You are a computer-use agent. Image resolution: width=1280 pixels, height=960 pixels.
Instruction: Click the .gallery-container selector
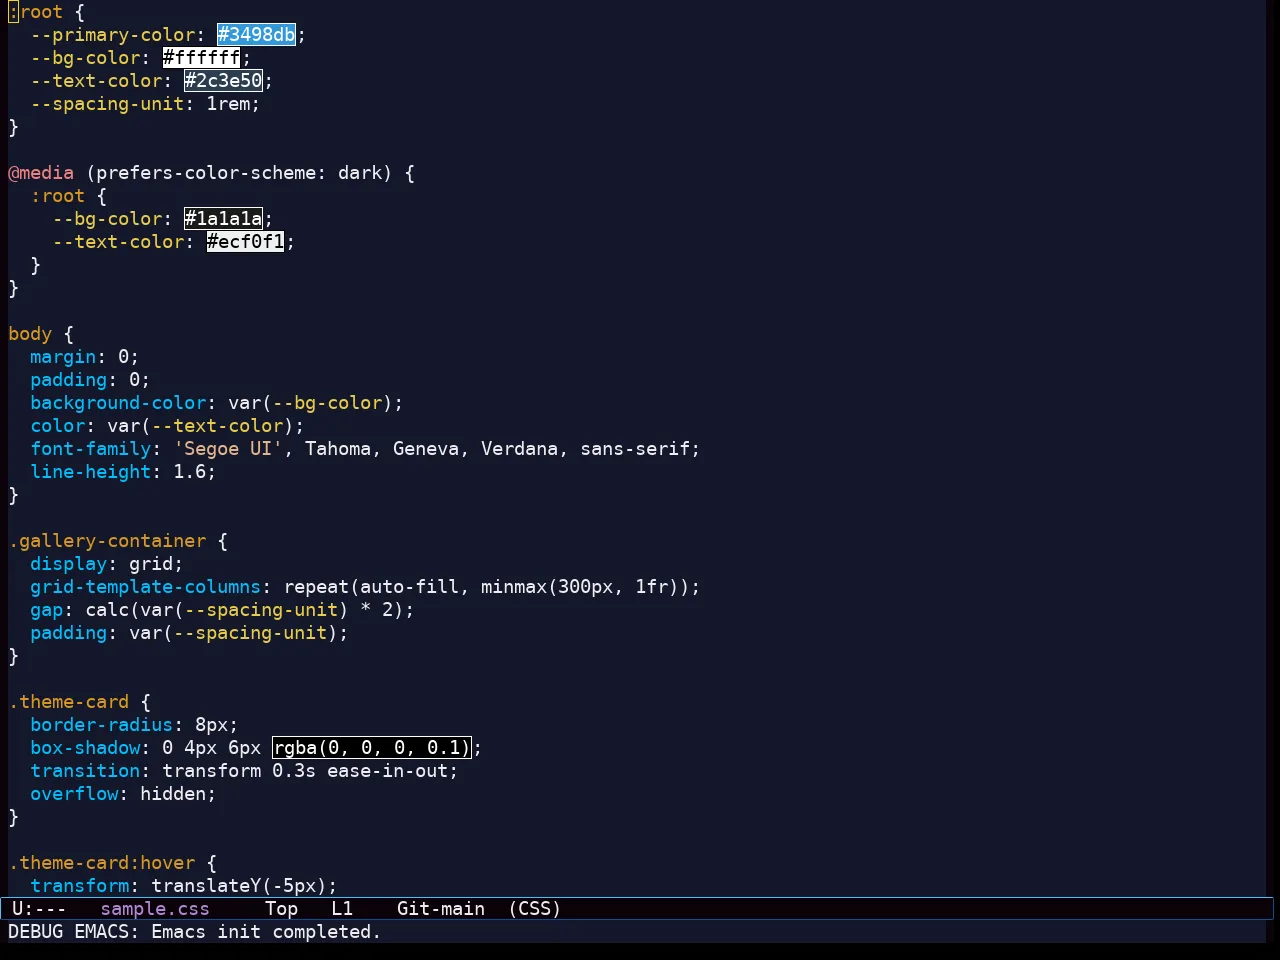pos(107,541)
